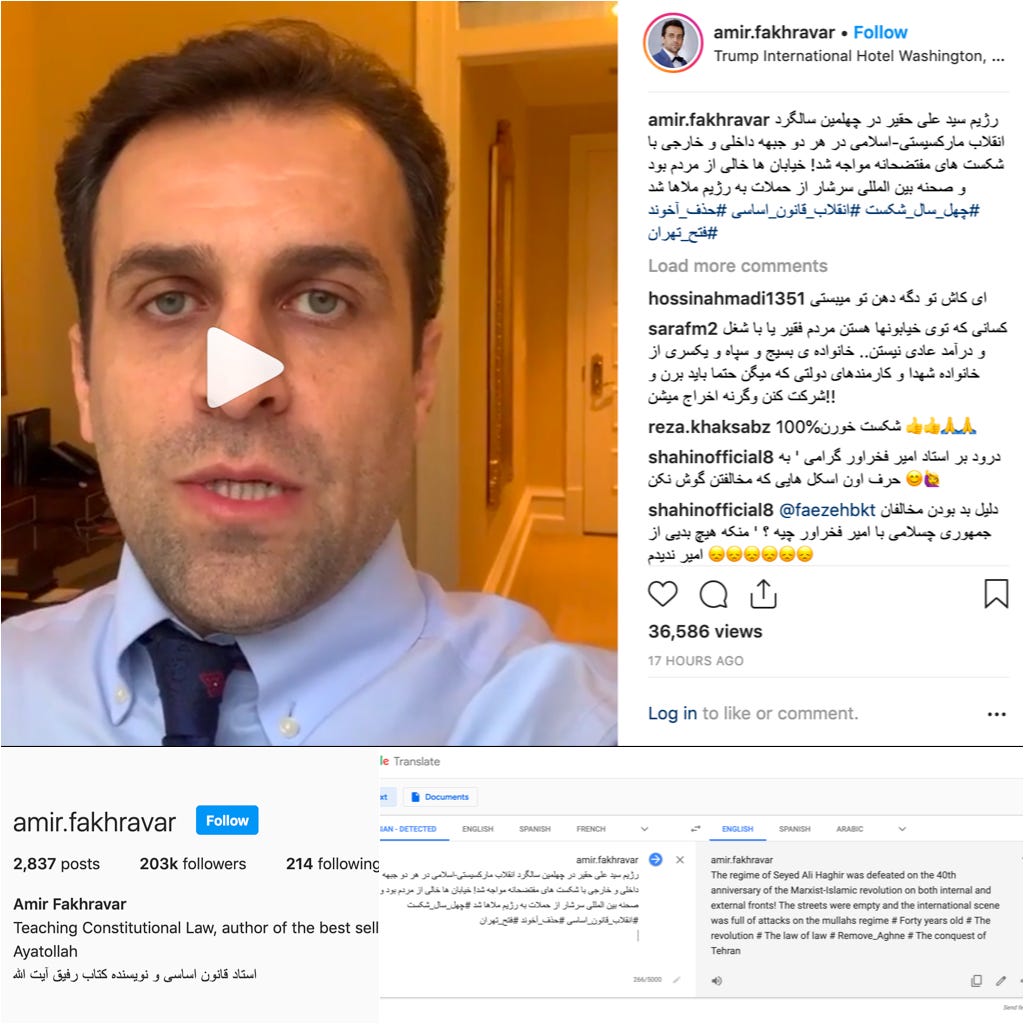This screenshot has width=1024, height=1024.
Task: Open comments via the speech bubble icon
Action: [x=713, y=594]
